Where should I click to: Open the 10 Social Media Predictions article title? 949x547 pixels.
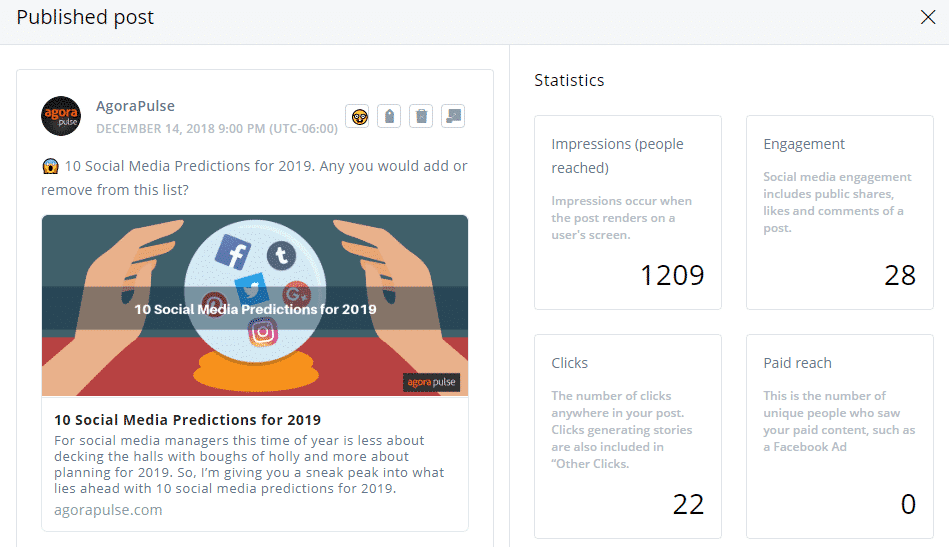(x=188, y=420)
